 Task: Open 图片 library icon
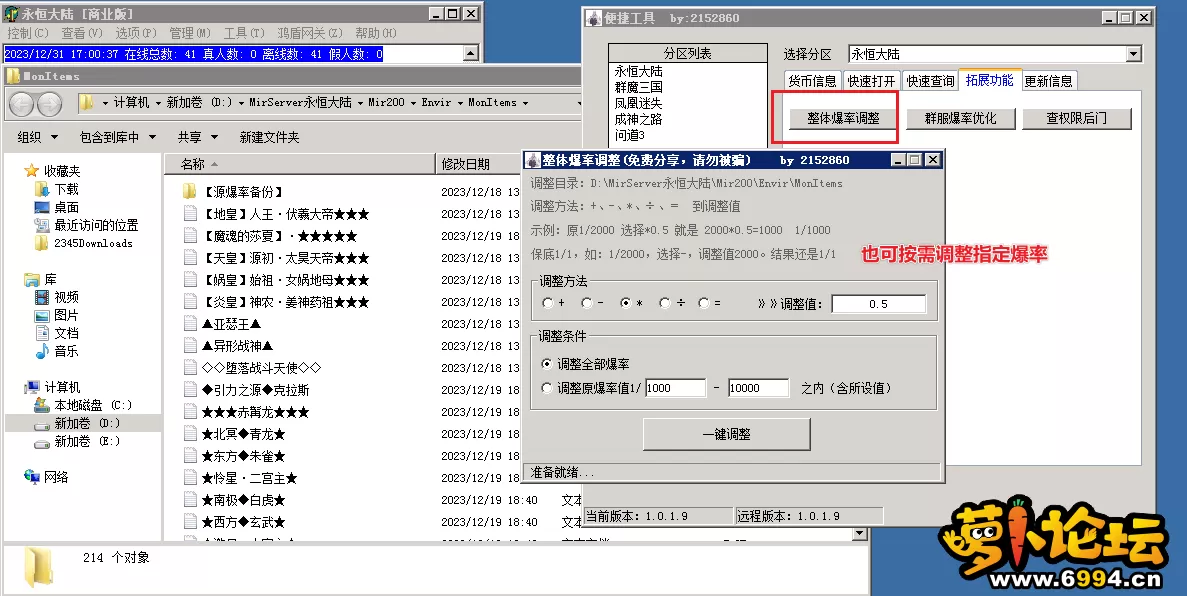coord(42,315)
